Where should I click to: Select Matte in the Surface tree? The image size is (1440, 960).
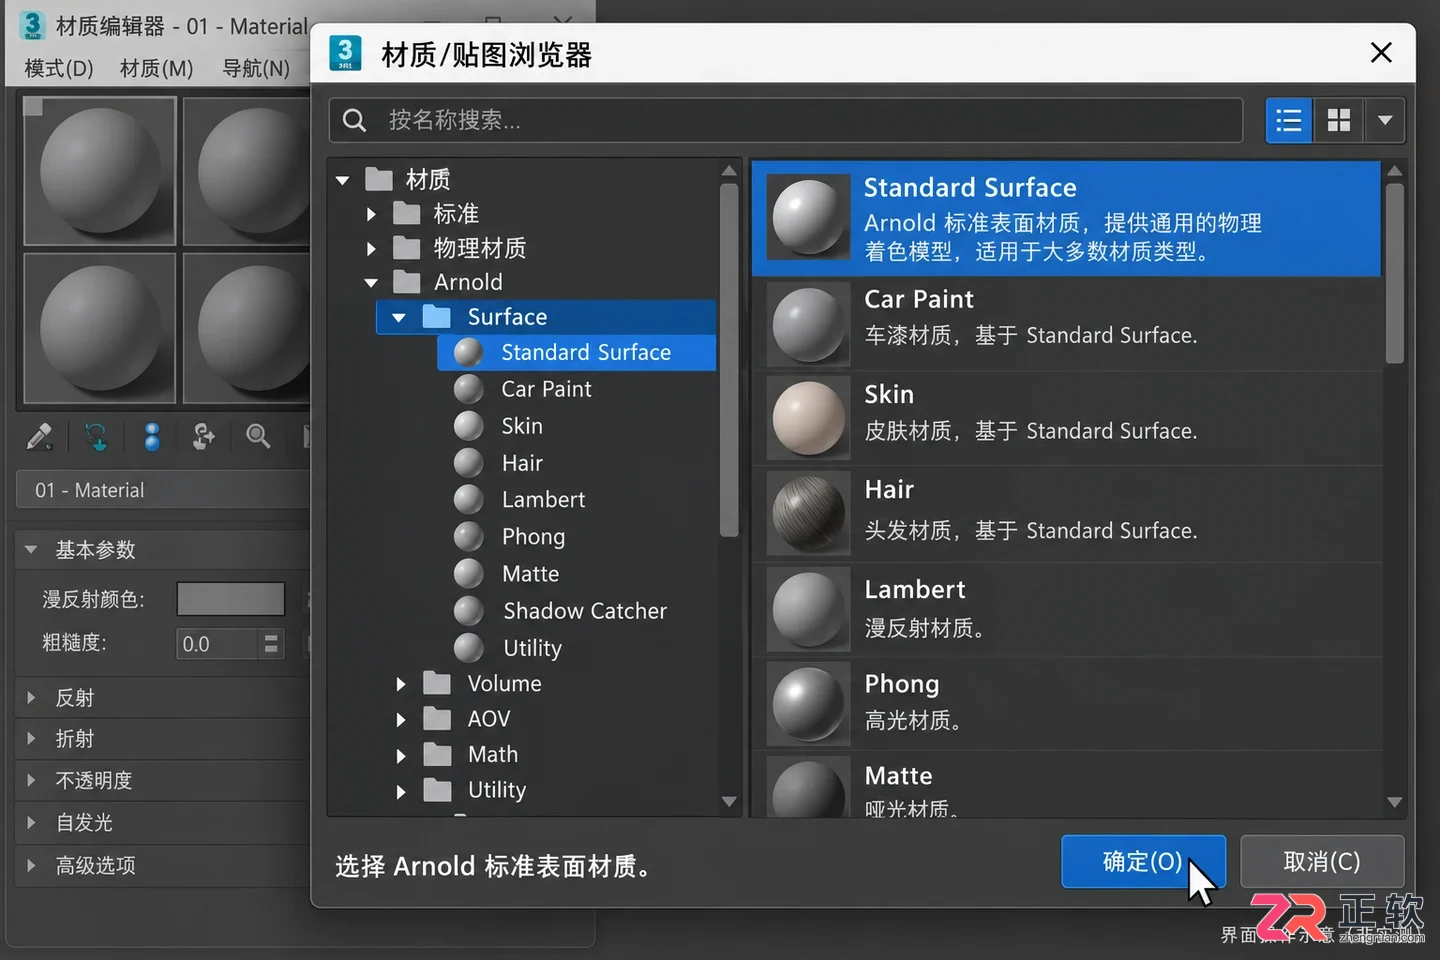click(x=530, y=574)
